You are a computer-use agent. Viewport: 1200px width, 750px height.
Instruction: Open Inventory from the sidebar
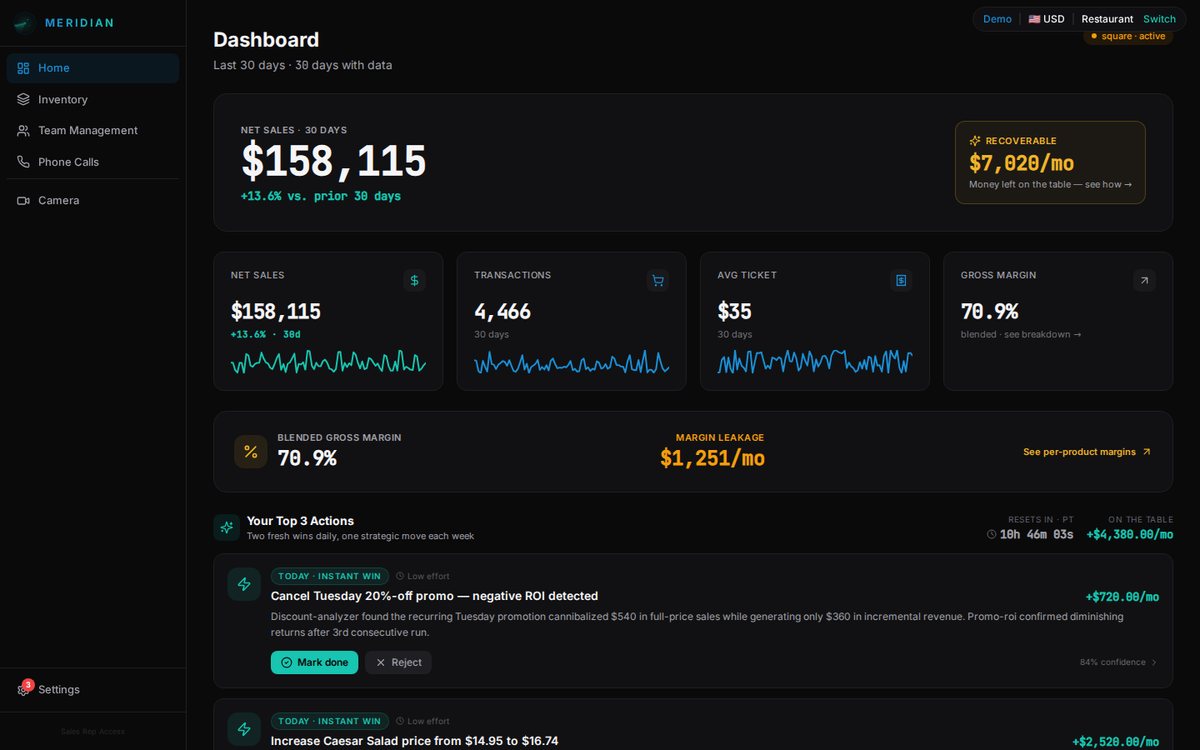click(93, 100)
